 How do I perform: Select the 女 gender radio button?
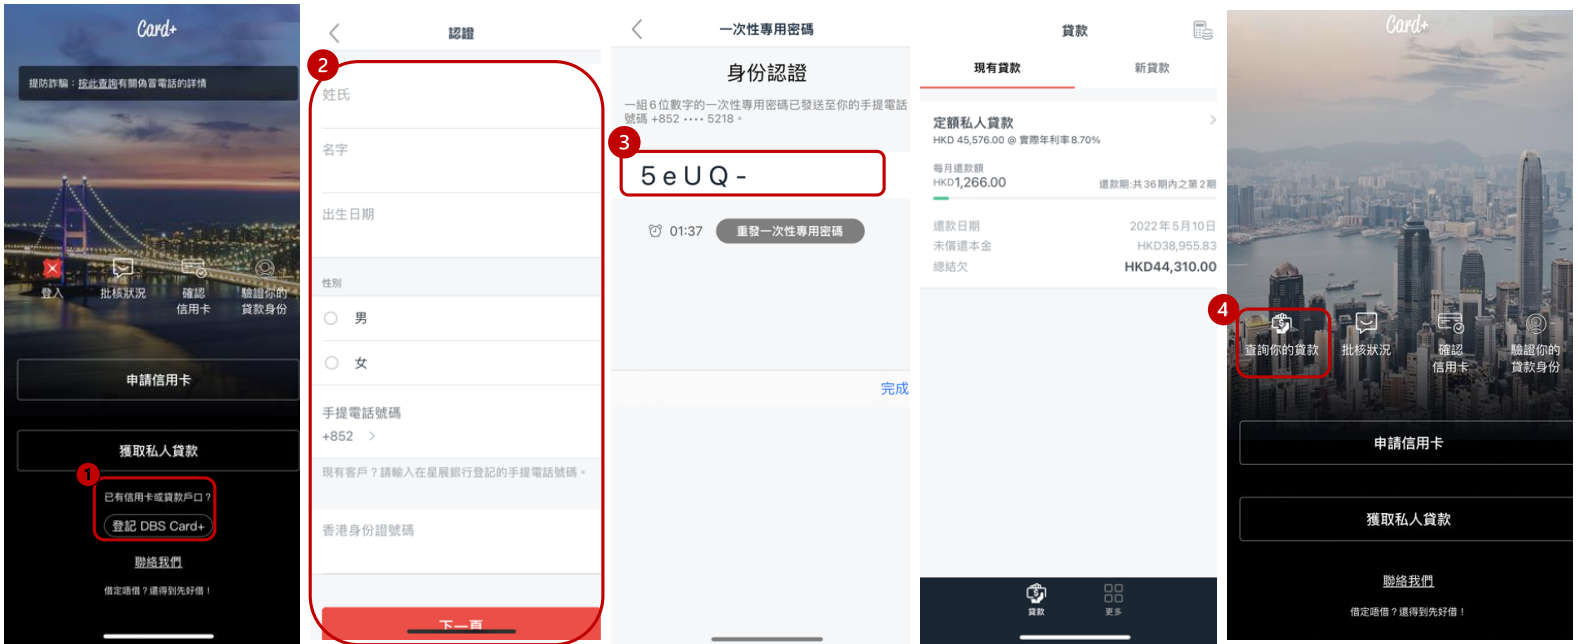pyautogui.click(x=331, y=363)
